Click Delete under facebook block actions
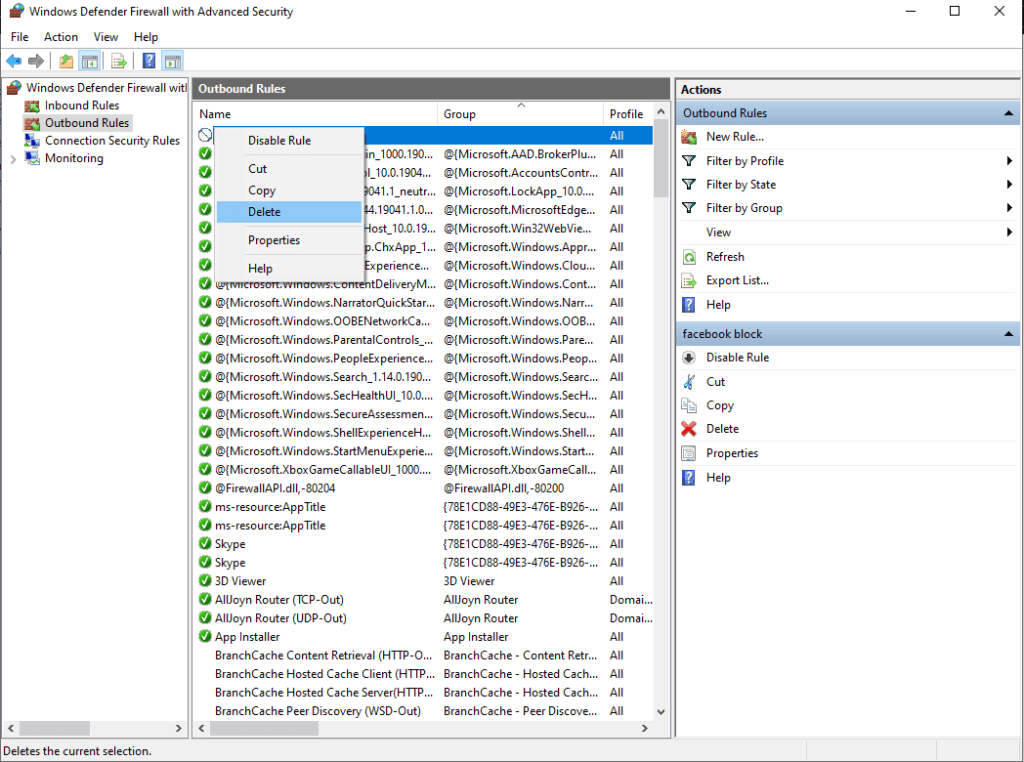 pos(722,429)
